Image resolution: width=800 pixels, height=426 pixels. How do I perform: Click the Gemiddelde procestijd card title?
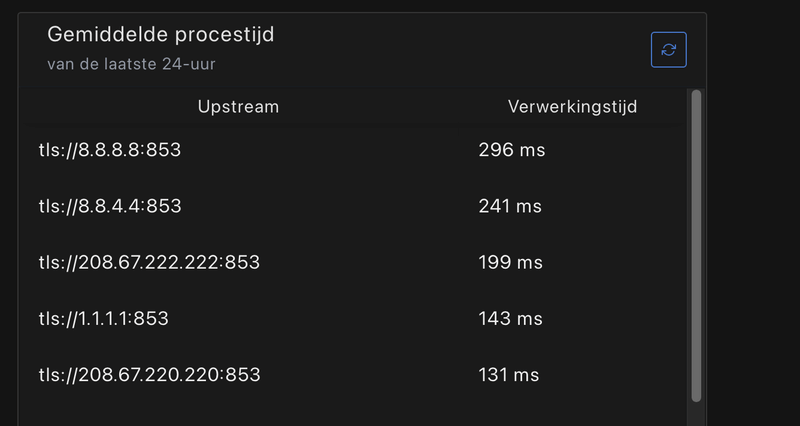[x=161, y=35]
